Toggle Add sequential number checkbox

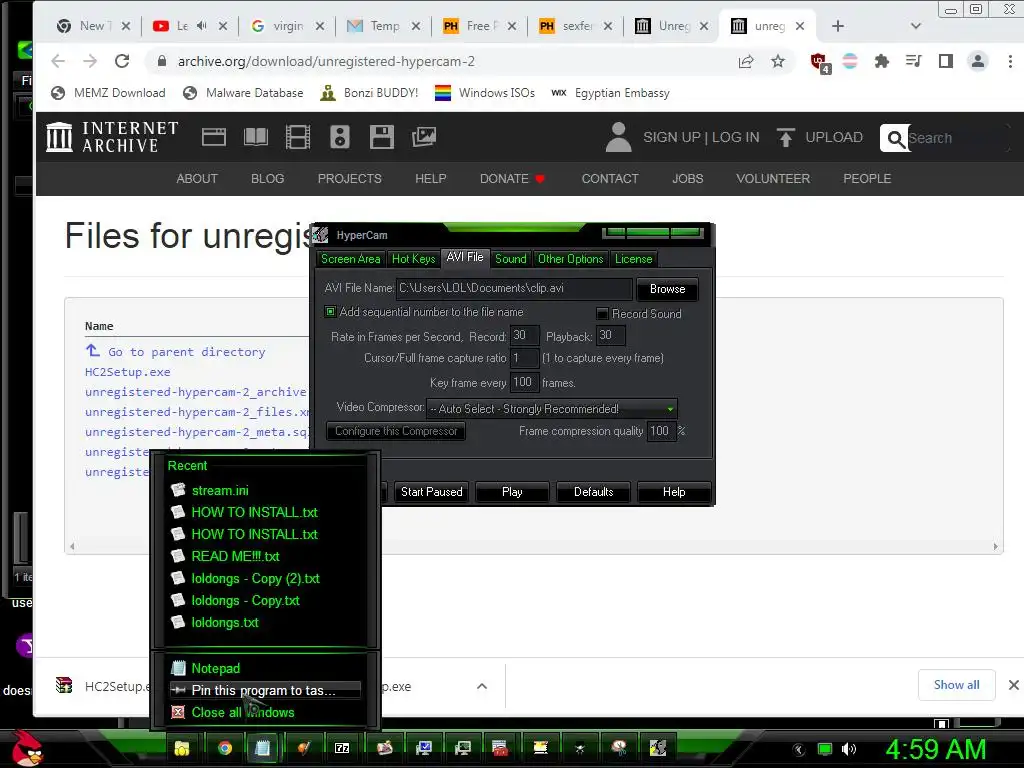coord(330,312)
